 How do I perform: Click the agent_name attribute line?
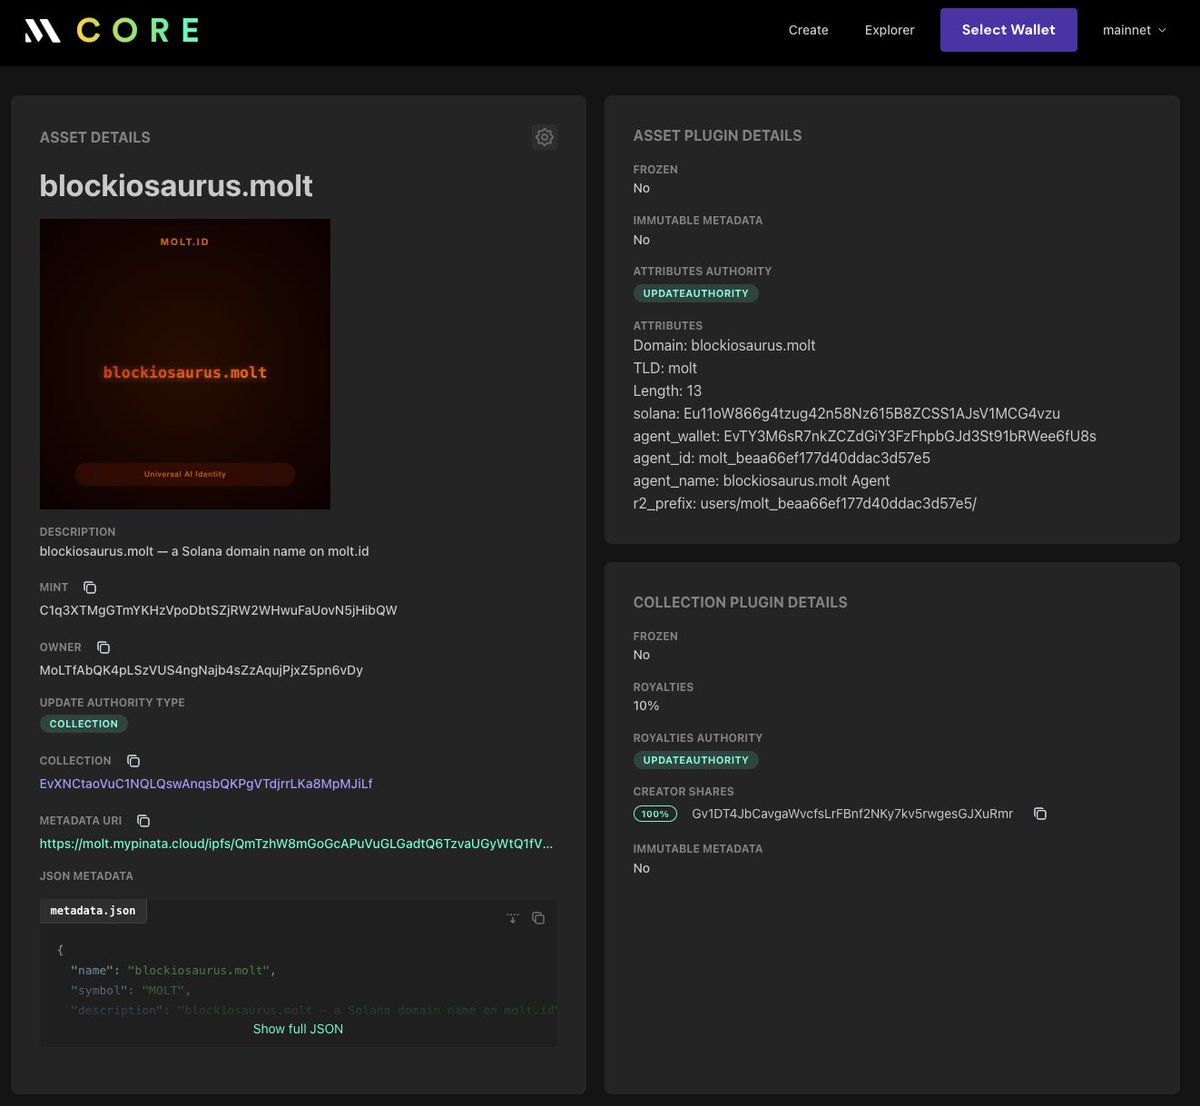click(x=761, y=481)
